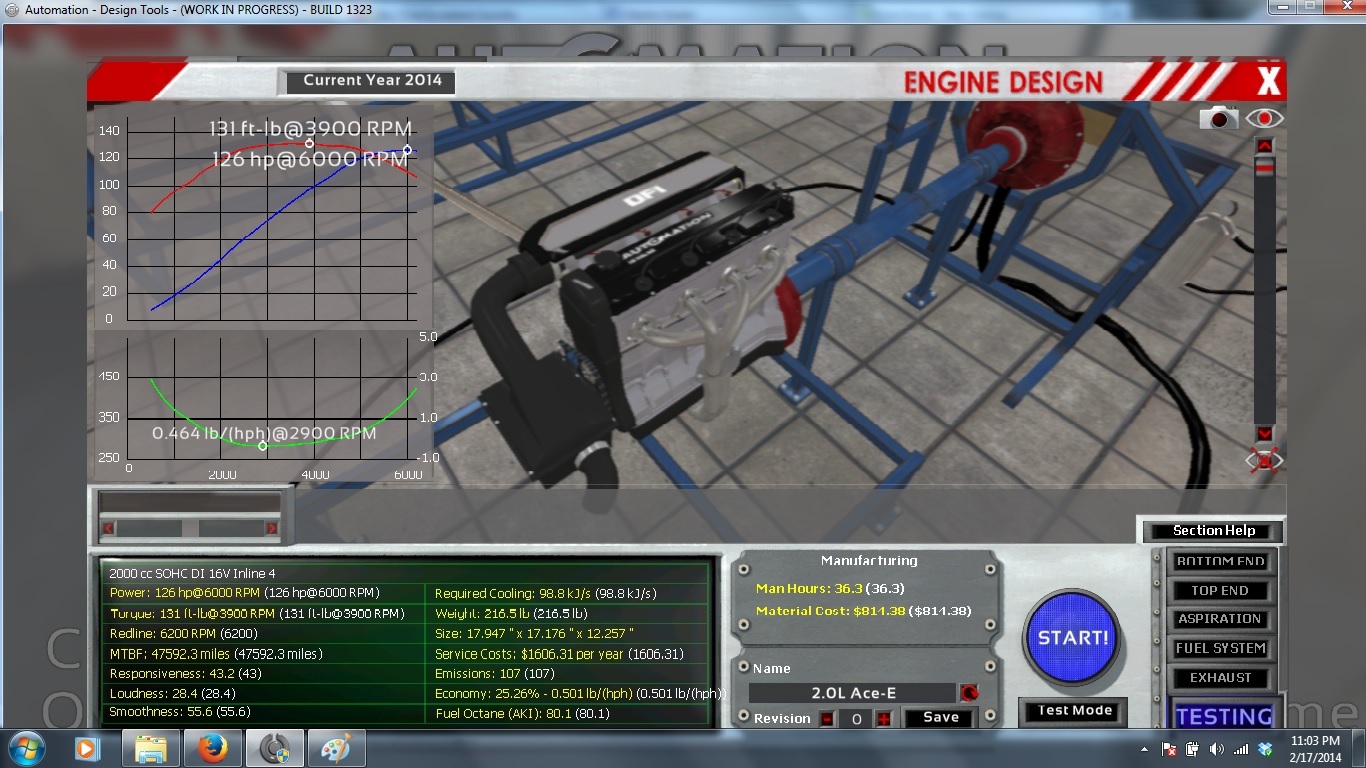Toggle the red eye visibility icon
The image size is (1366, 768).
point(1265,119)
